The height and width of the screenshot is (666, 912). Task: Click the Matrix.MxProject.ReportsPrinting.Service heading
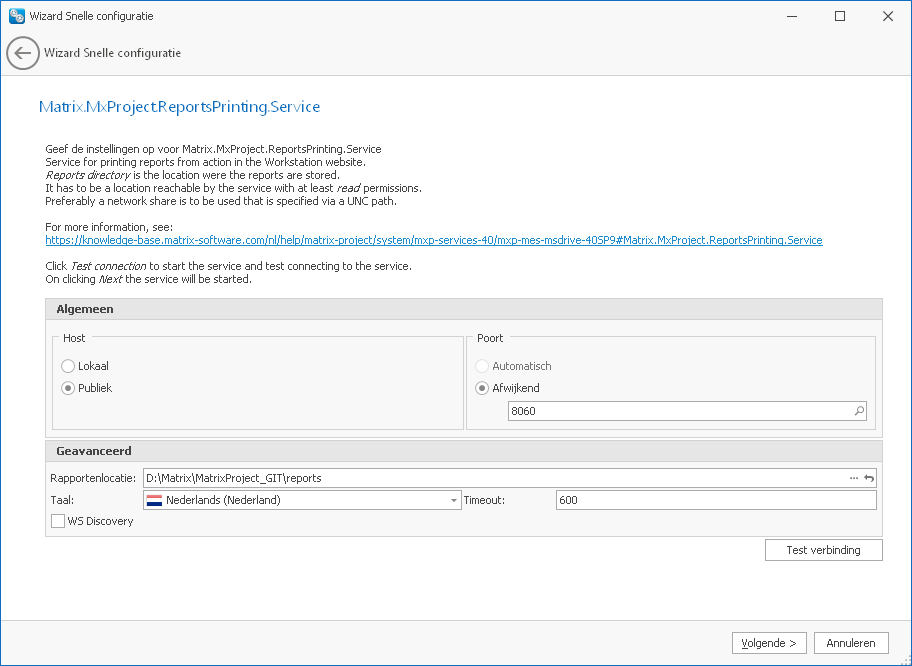tap(180, 107)
